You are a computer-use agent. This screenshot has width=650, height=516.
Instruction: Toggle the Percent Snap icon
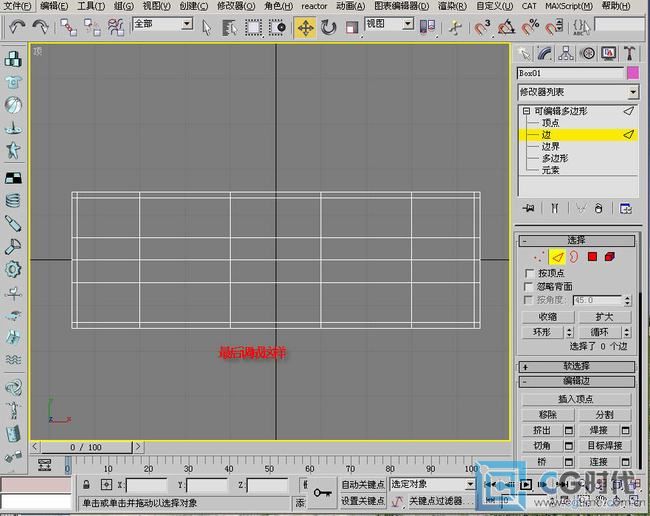(530, 28)
